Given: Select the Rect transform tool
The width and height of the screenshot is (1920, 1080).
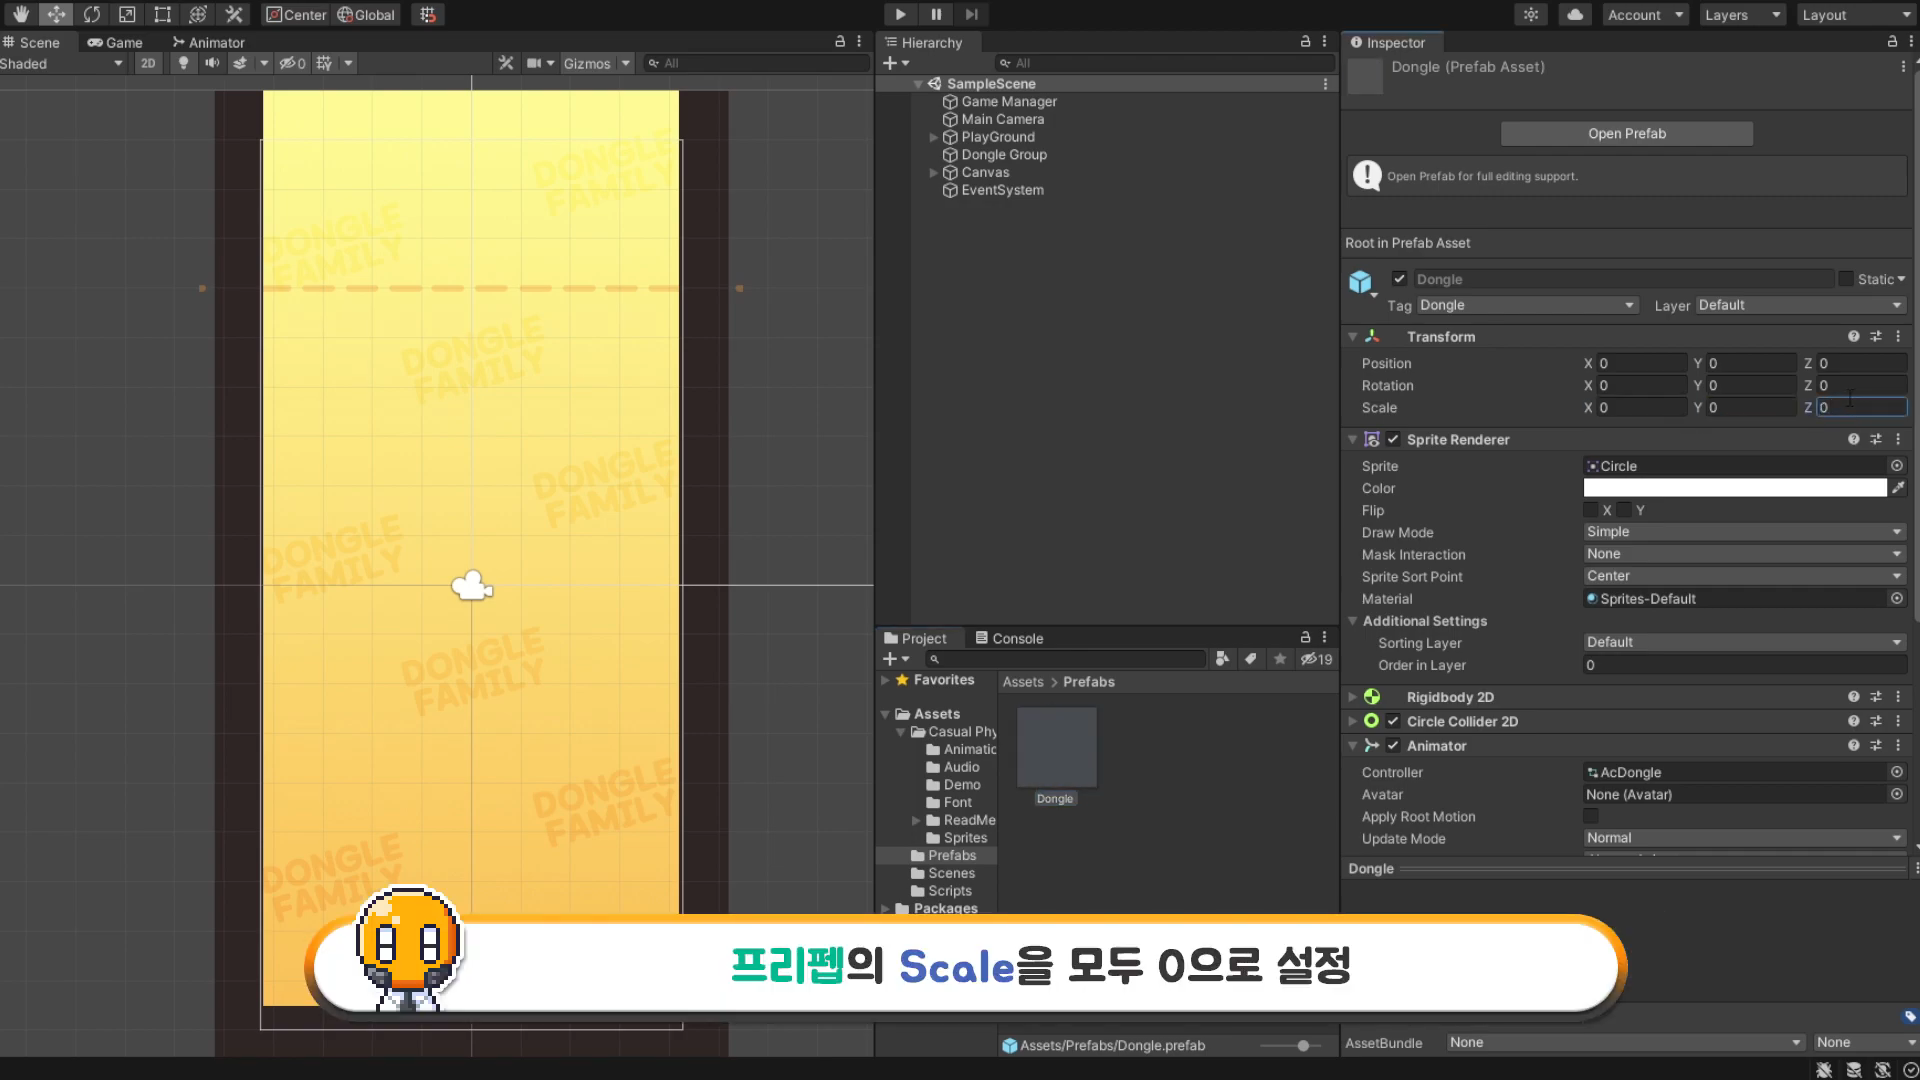Looking at the screenshot, I should [x=162, y=14].
